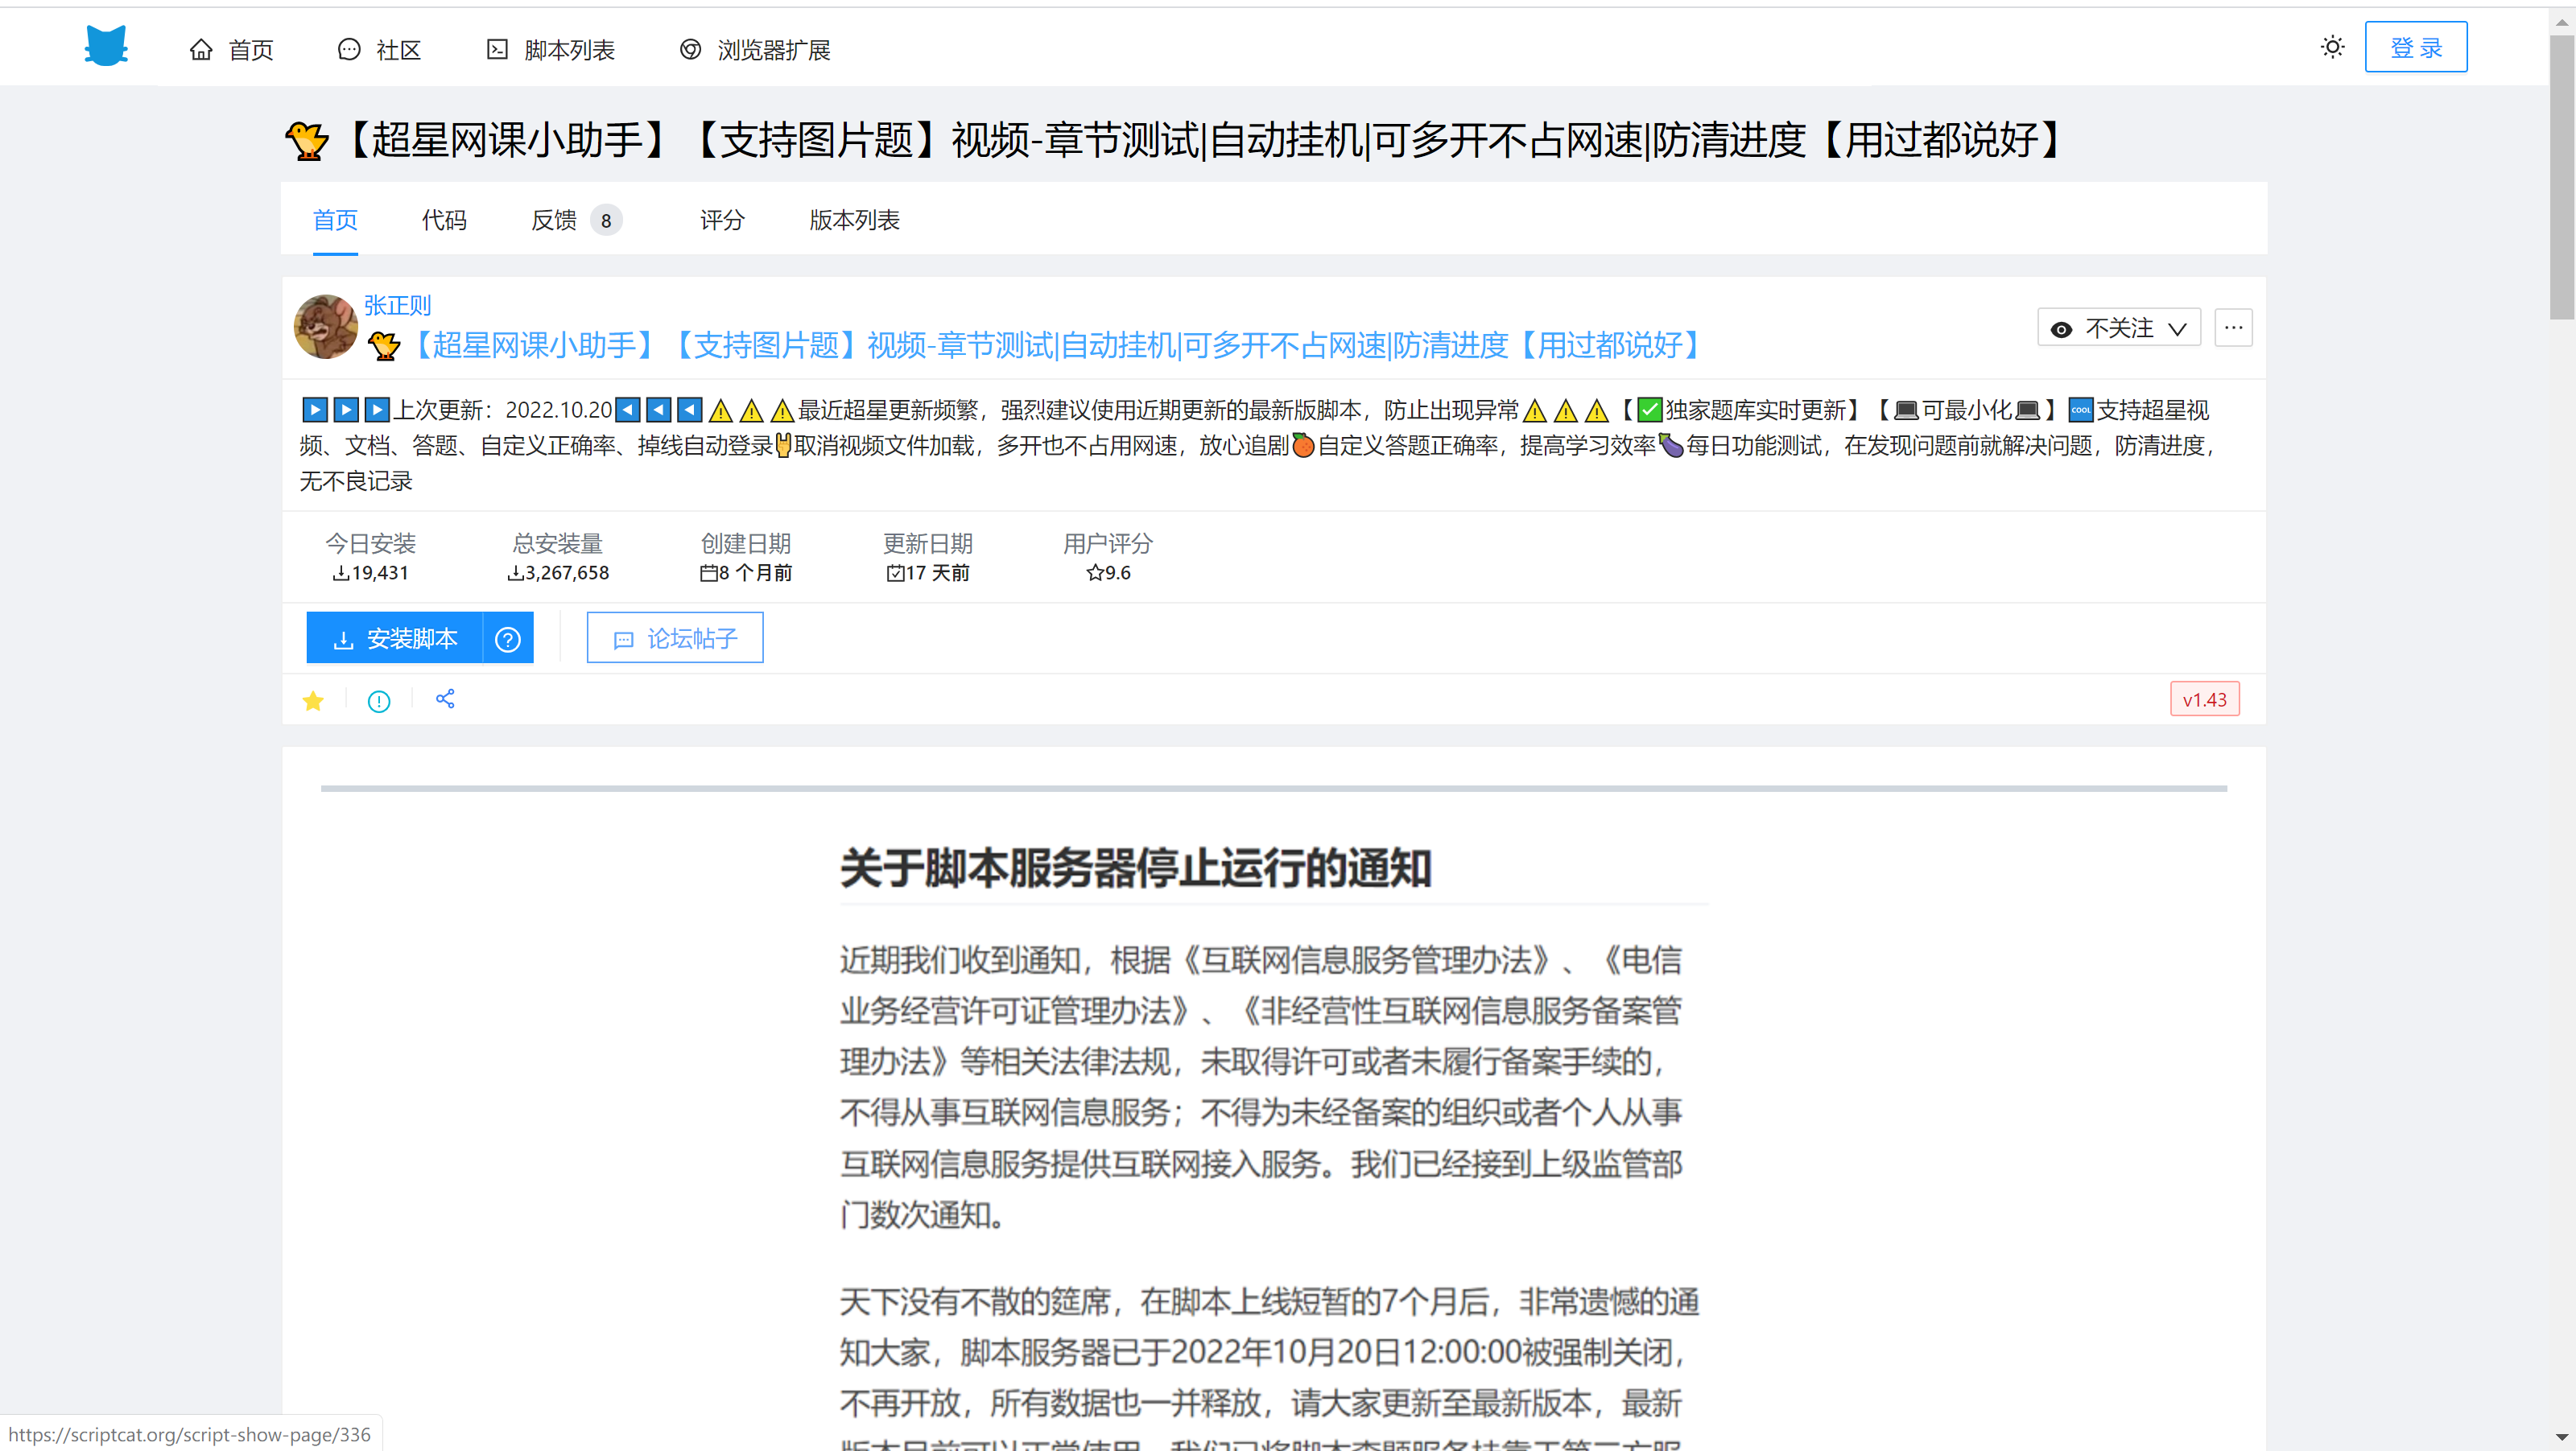The height and width of the screenshot is (1451, 2576).
Task: Click the ScriptCat cat logo
Action: tap(106, 45)
